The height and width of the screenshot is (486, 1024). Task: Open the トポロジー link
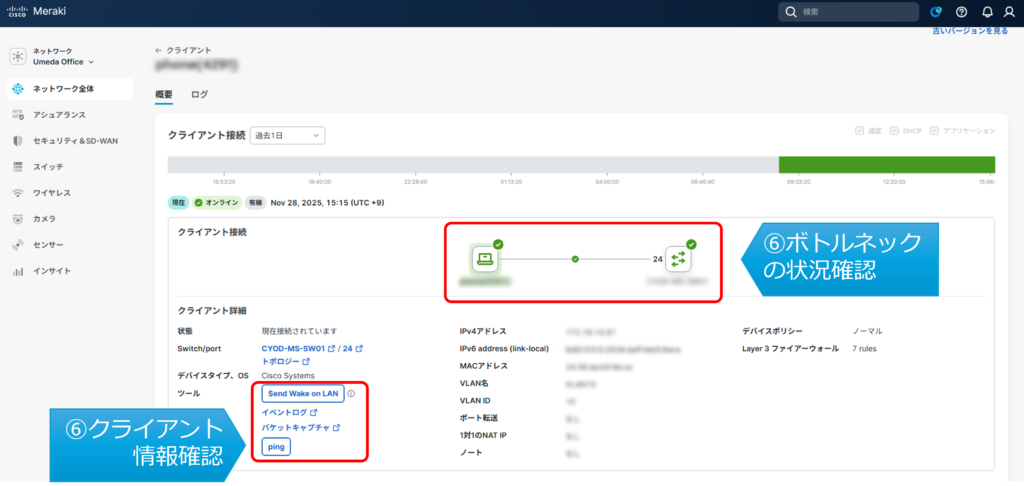click(x=281, y=361)
